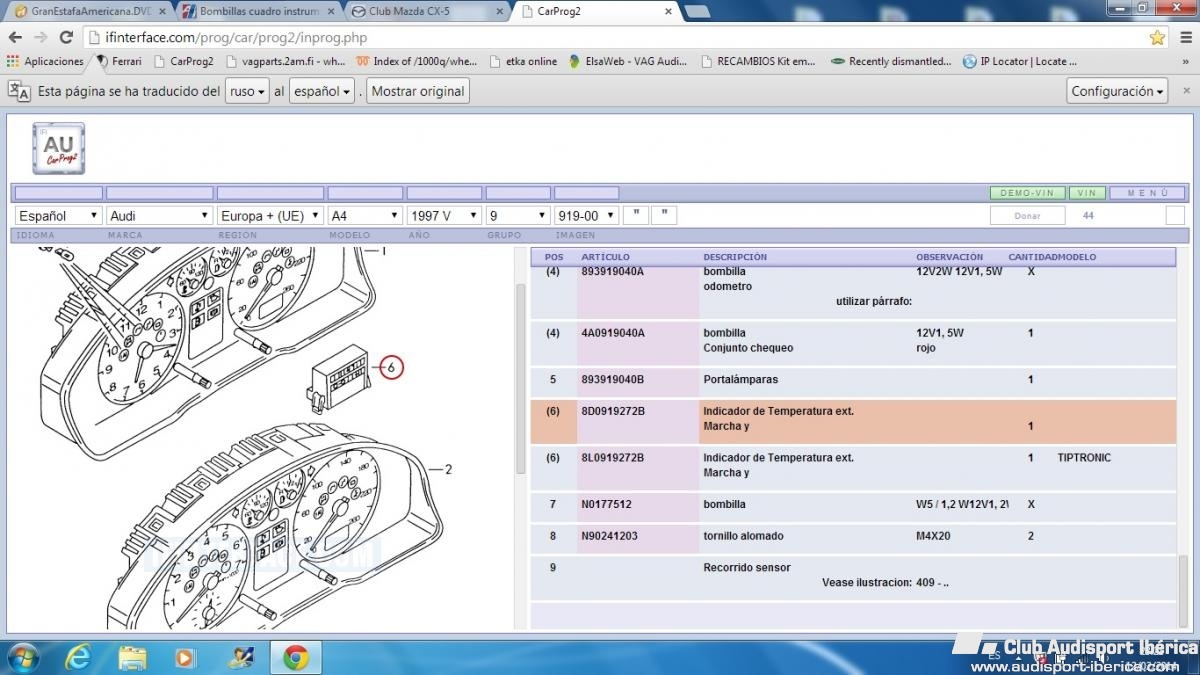Open the Modelo dropdown showing A4

(x=365, y=215)
